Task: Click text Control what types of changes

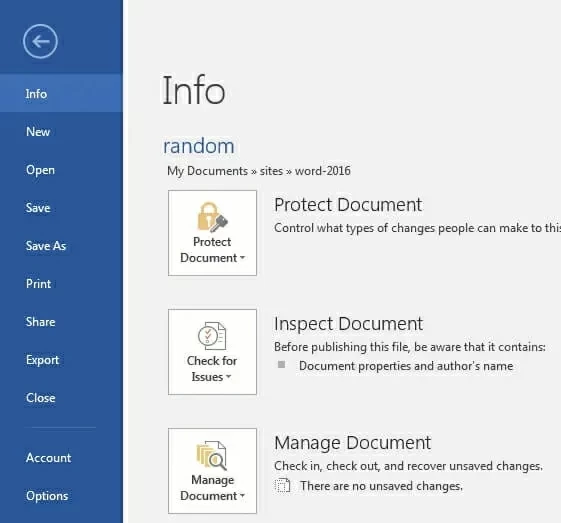Action: [x=418, y=228]
